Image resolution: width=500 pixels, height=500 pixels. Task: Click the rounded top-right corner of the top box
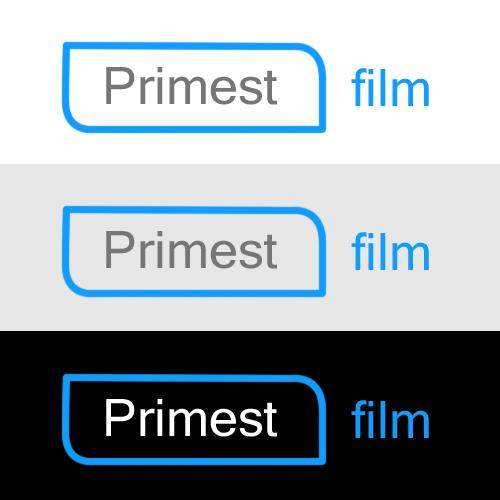[x=315, y=53]
